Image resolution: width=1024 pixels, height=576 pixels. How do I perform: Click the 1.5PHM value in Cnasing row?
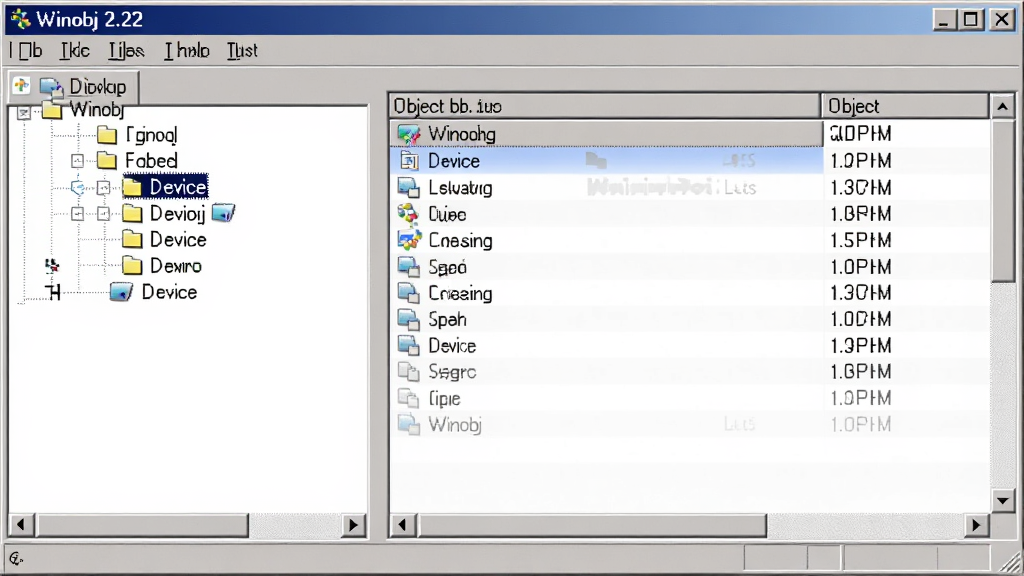pos(860,240)
